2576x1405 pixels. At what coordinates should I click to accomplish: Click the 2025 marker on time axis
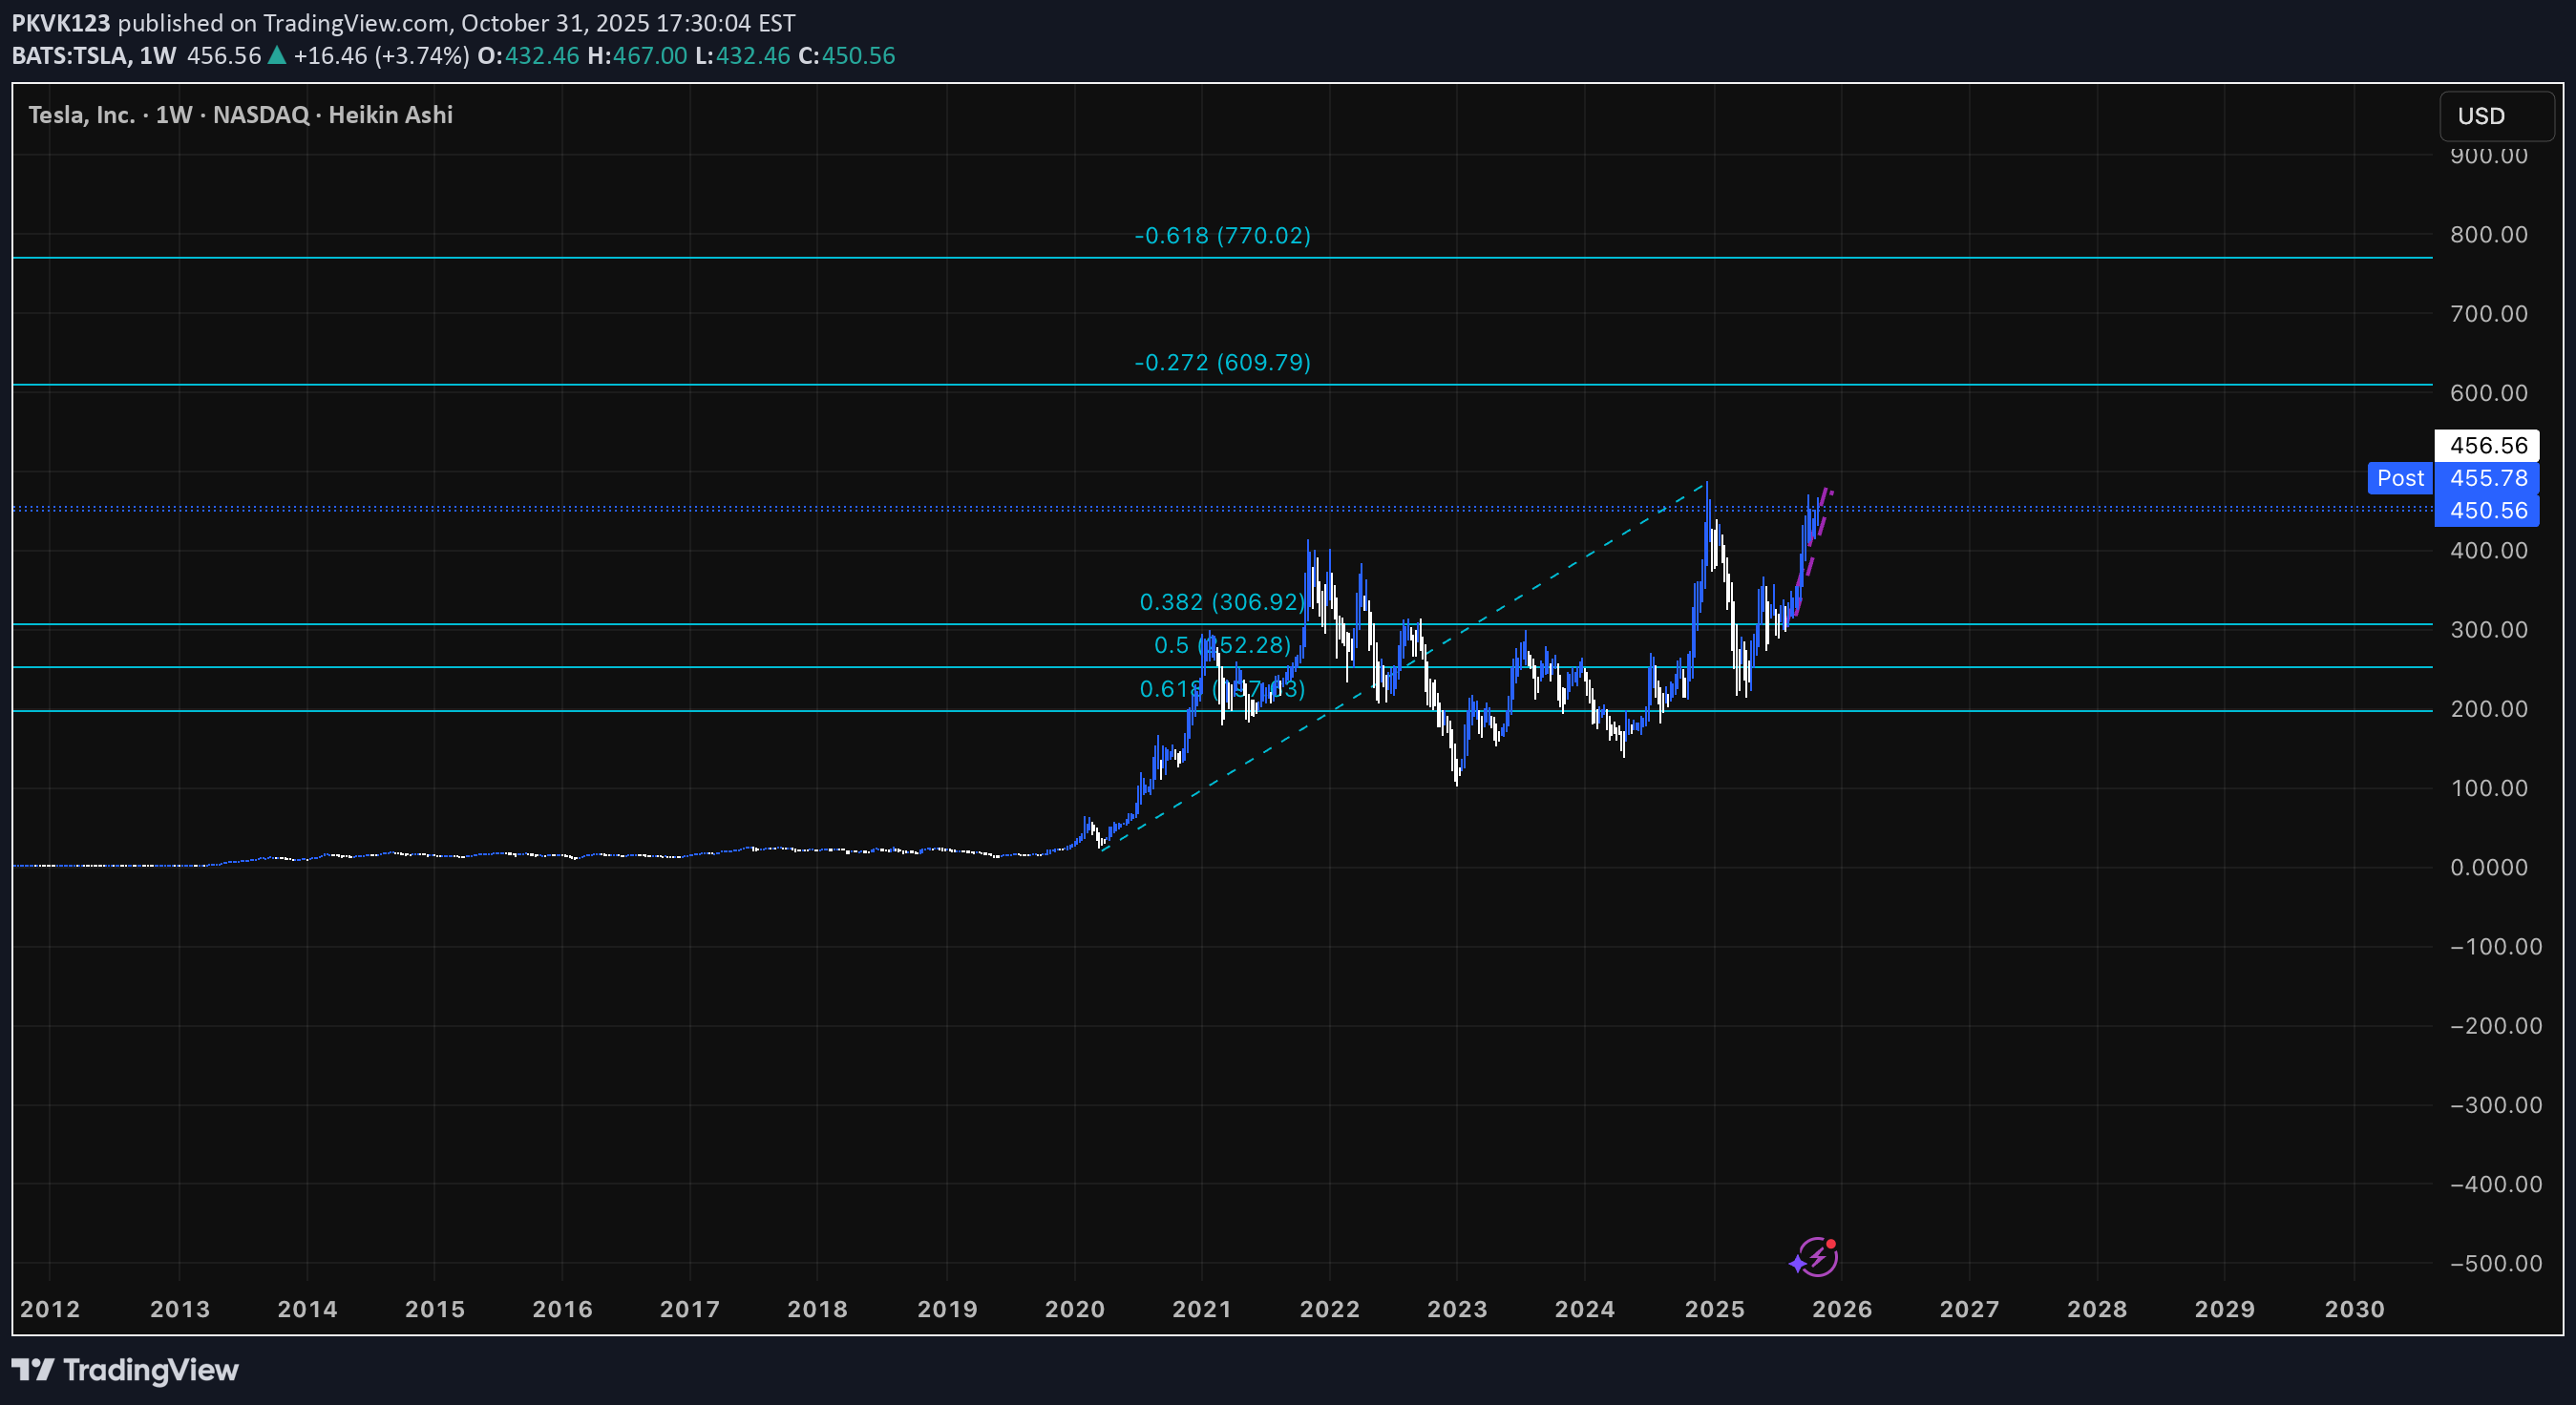(x=1714, y=1309)
